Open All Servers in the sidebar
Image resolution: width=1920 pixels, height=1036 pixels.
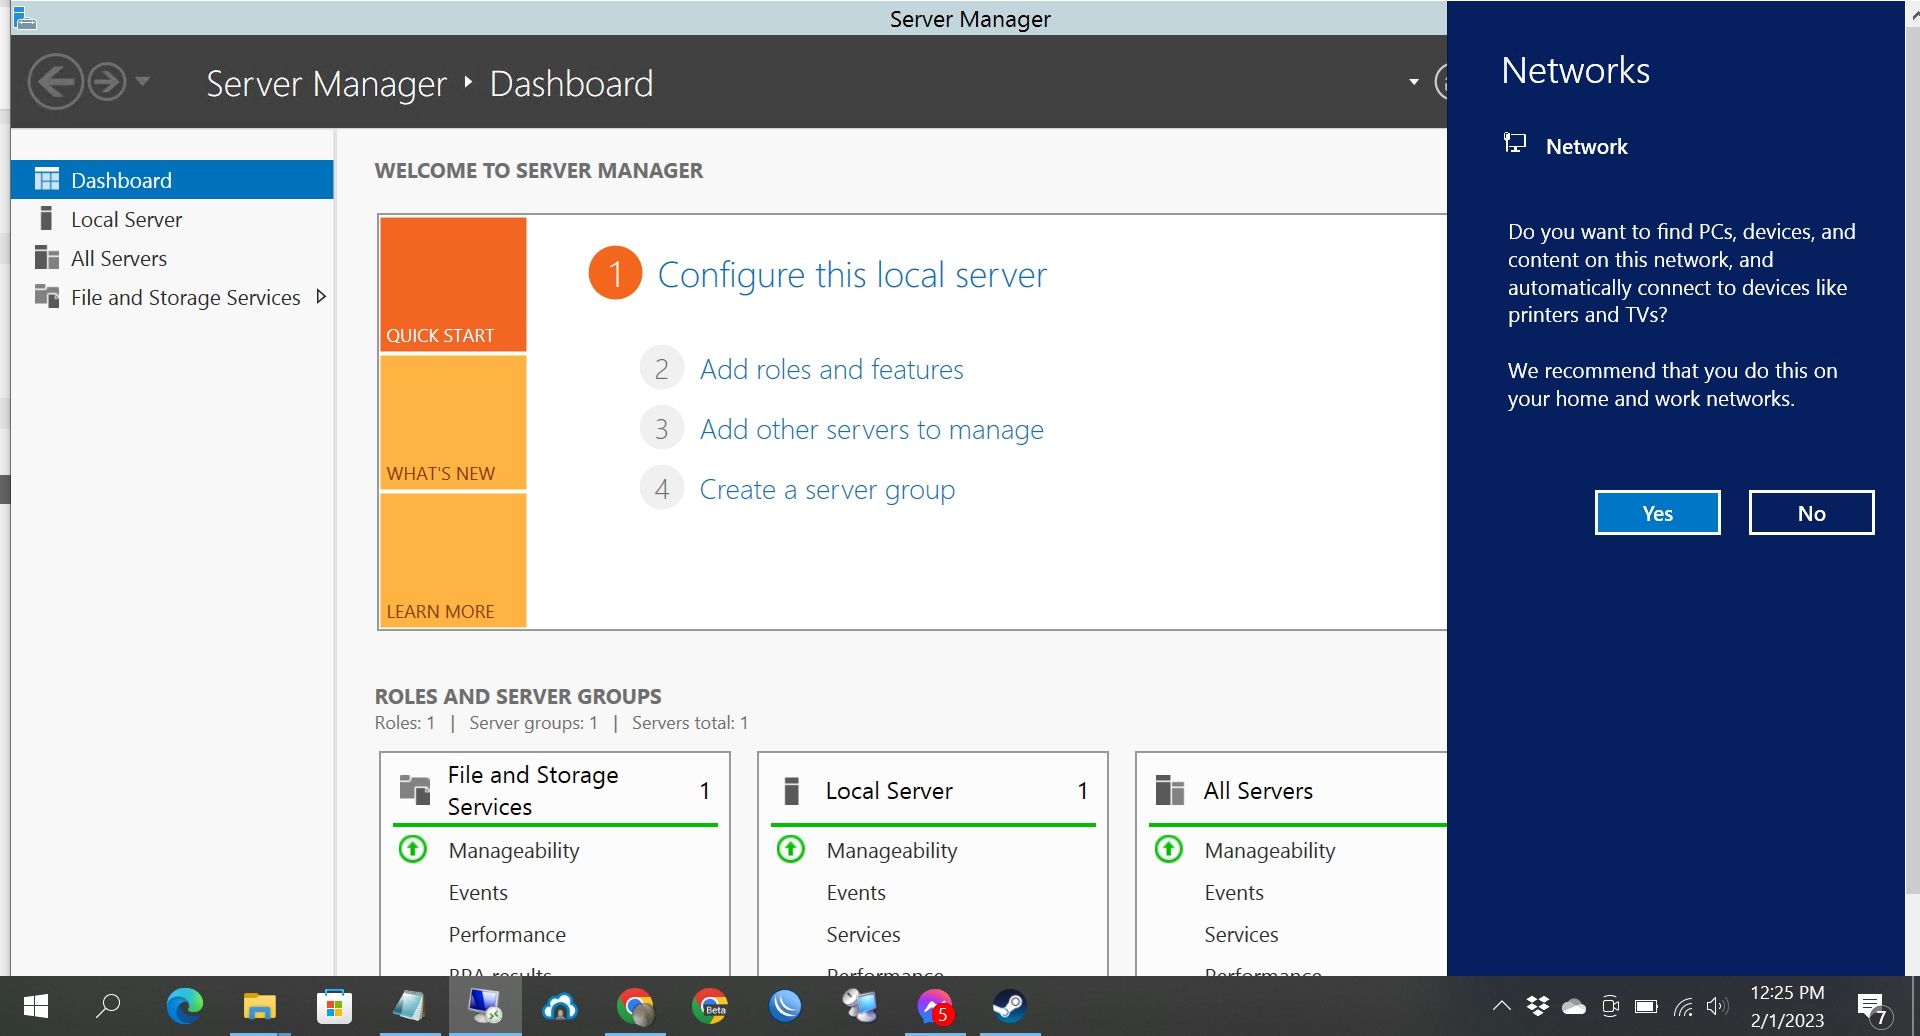tap(172, 258)
